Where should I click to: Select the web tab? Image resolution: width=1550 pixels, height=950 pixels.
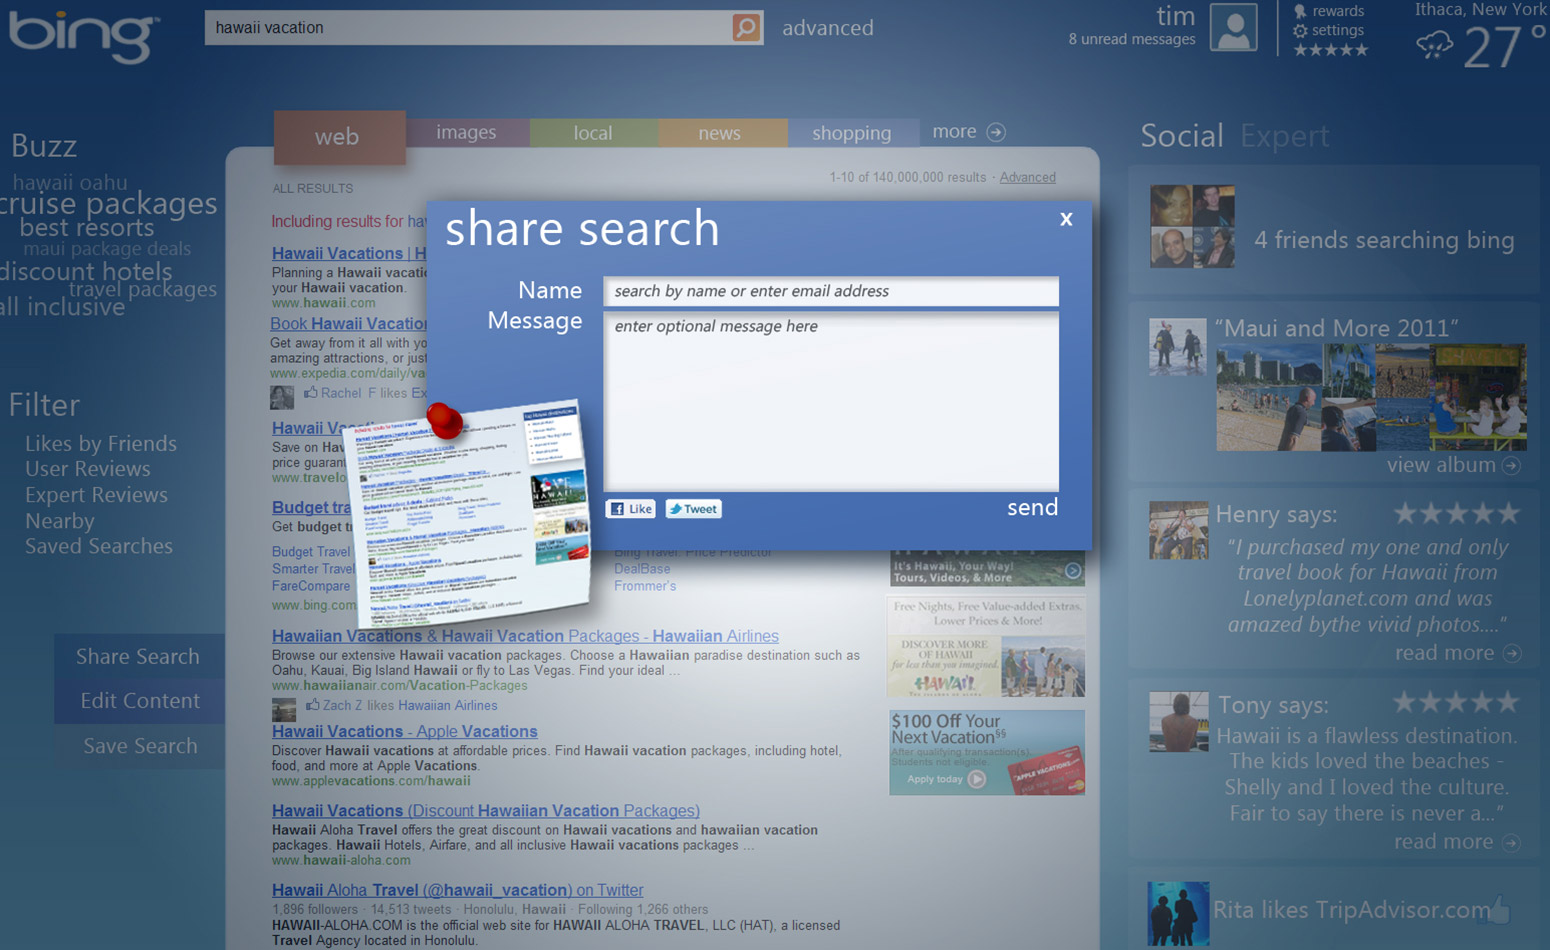pos(339,137)
